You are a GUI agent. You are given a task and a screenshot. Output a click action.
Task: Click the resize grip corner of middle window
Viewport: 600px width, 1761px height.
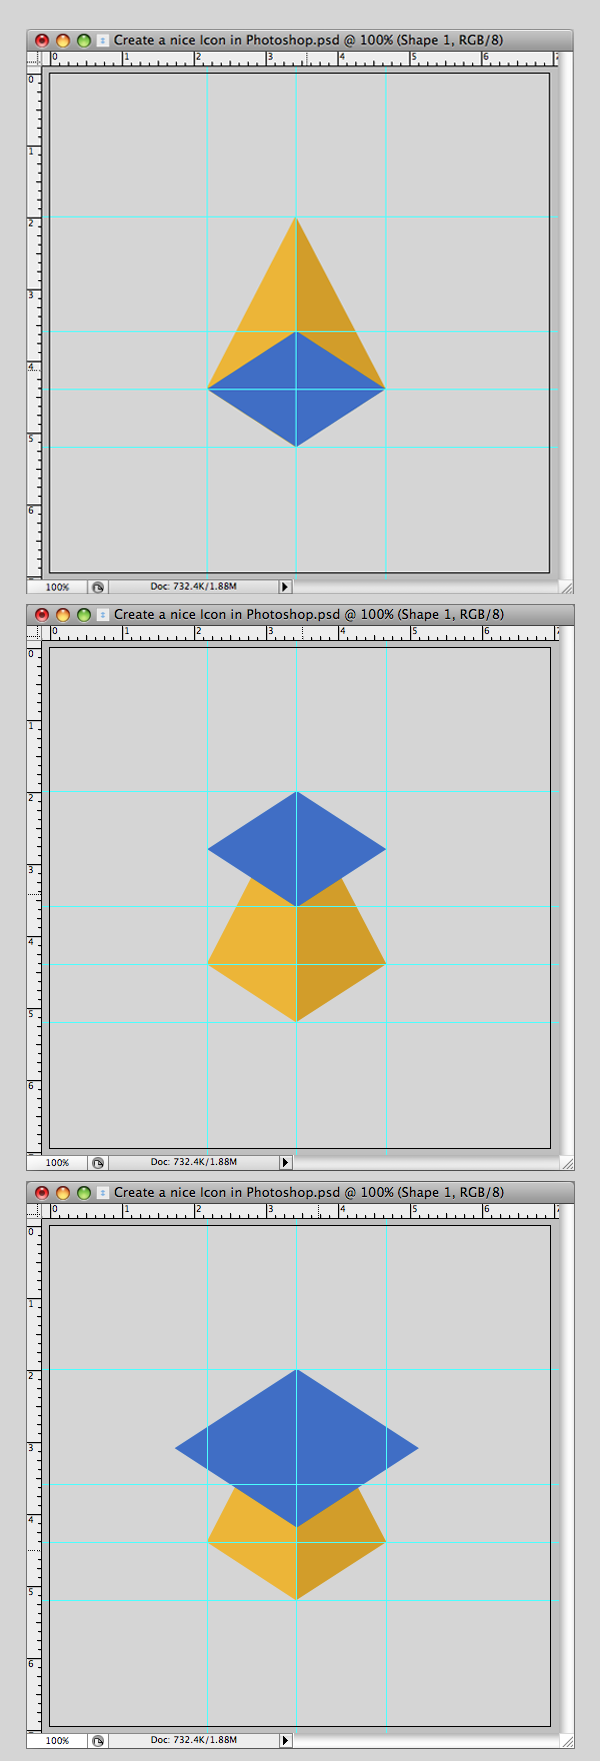point(566,1163)
